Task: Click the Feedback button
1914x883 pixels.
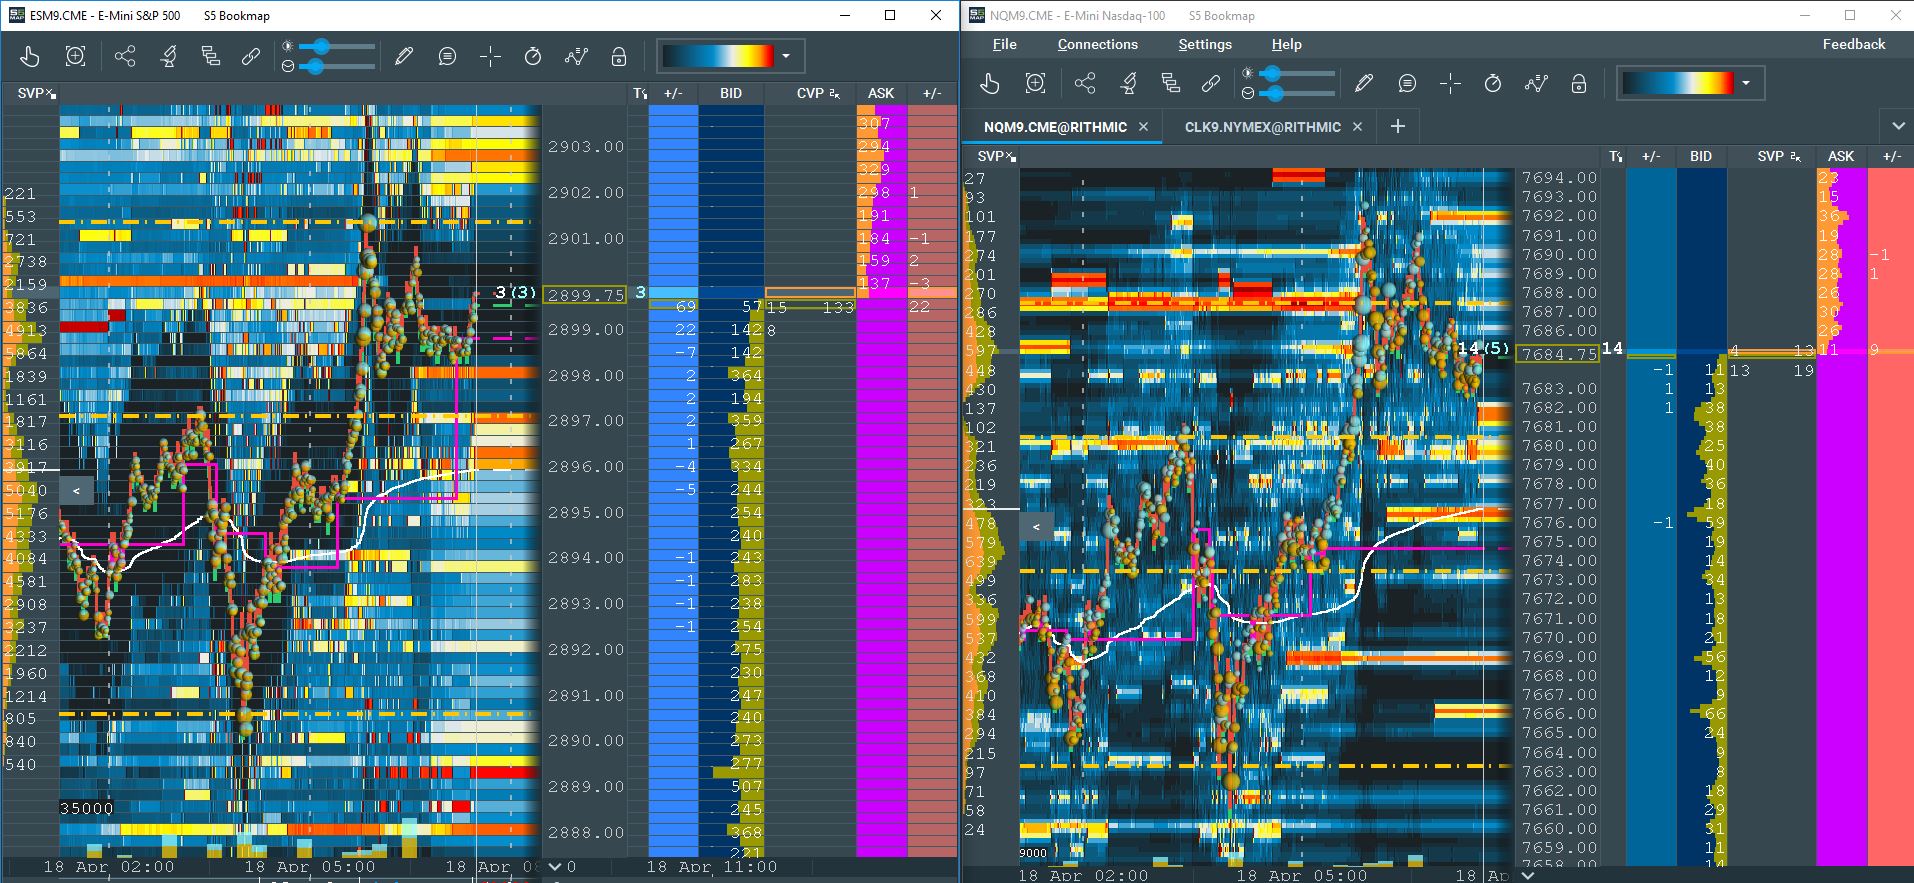Action: click(1854, 44)
